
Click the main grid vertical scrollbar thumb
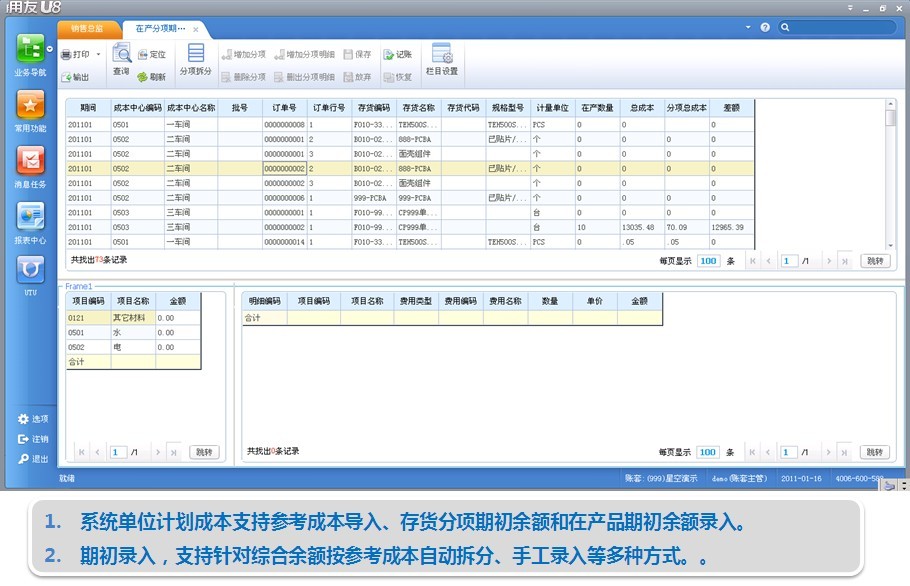(890, 118)
